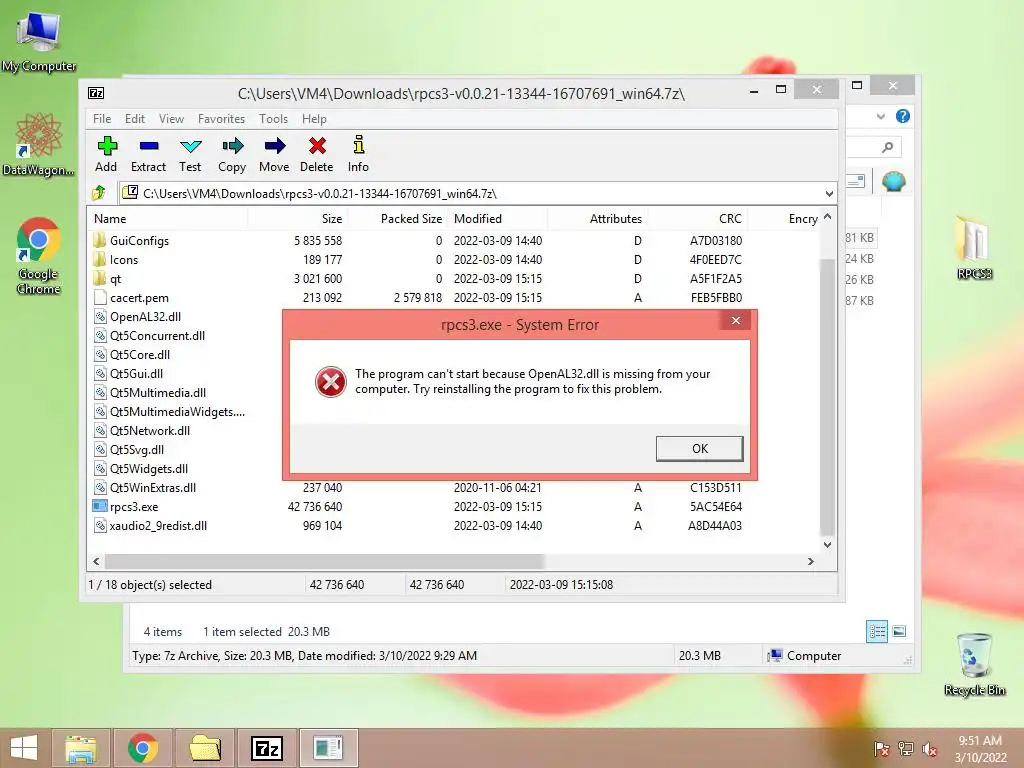
Task: Click OK in the System Error dialog
Action: click(699, 449)
